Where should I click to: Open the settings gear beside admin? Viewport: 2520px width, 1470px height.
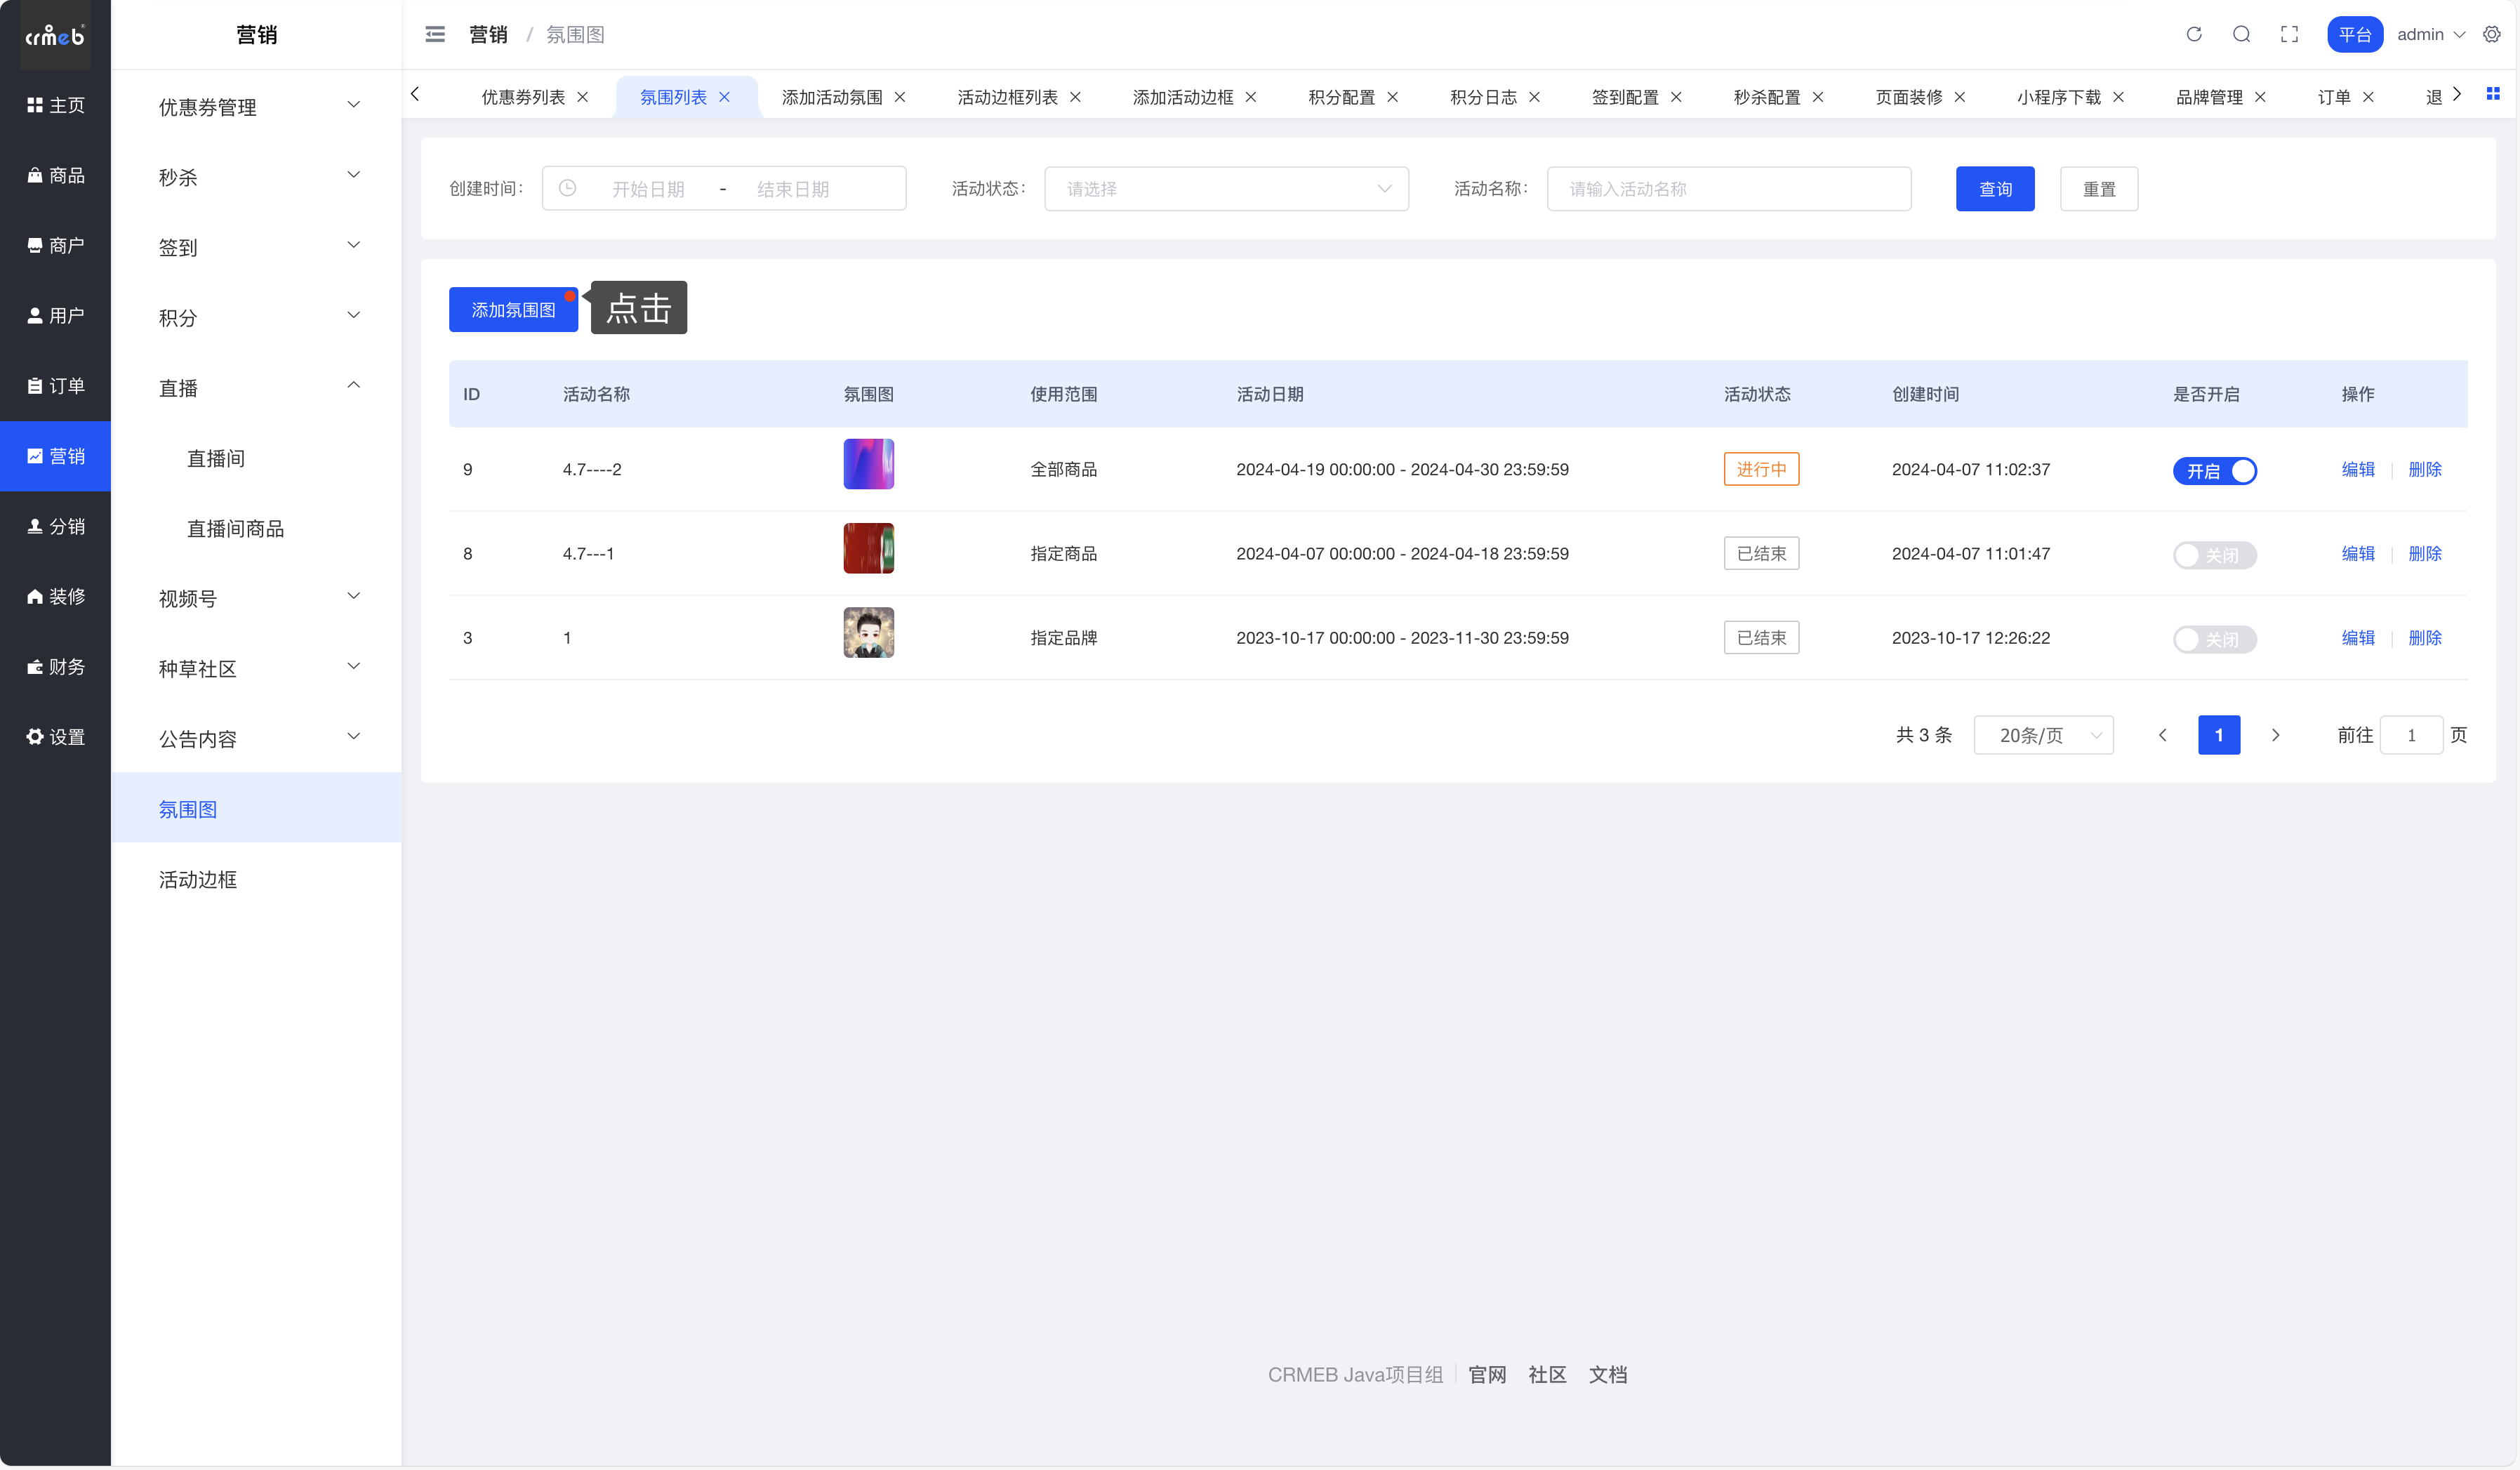click(2491, 34)
